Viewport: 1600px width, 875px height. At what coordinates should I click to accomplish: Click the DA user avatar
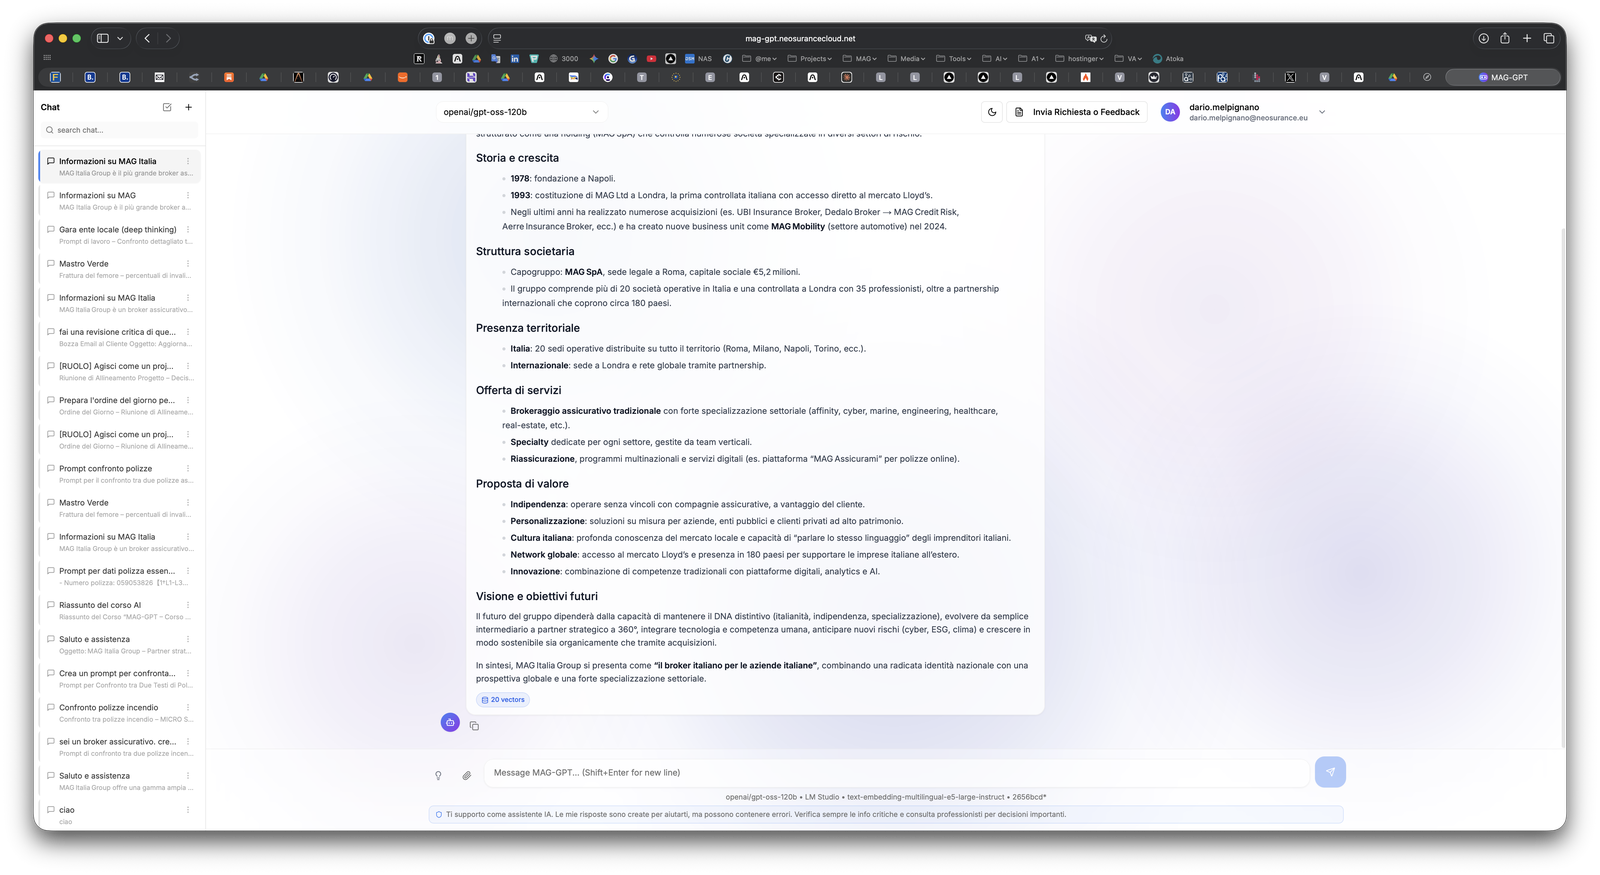point(1170,112)
